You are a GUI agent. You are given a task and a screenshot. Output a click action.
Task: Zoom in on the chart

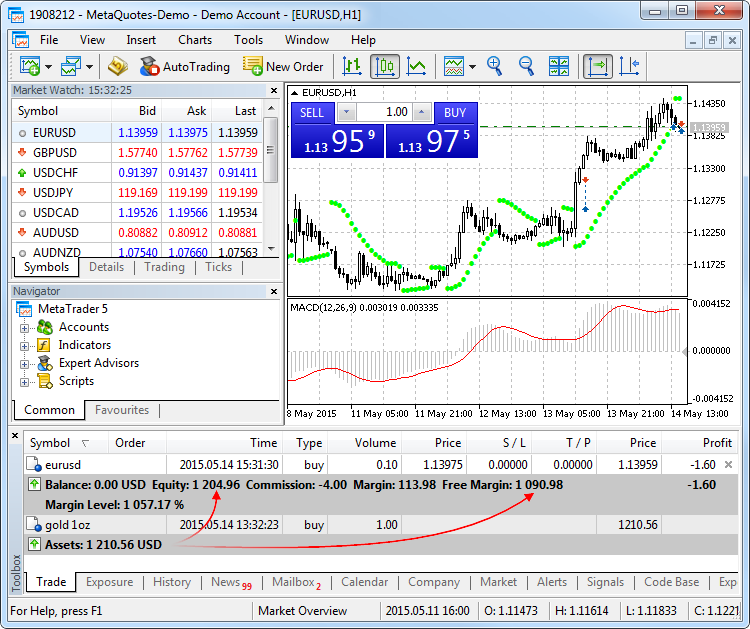click(494, 66)
